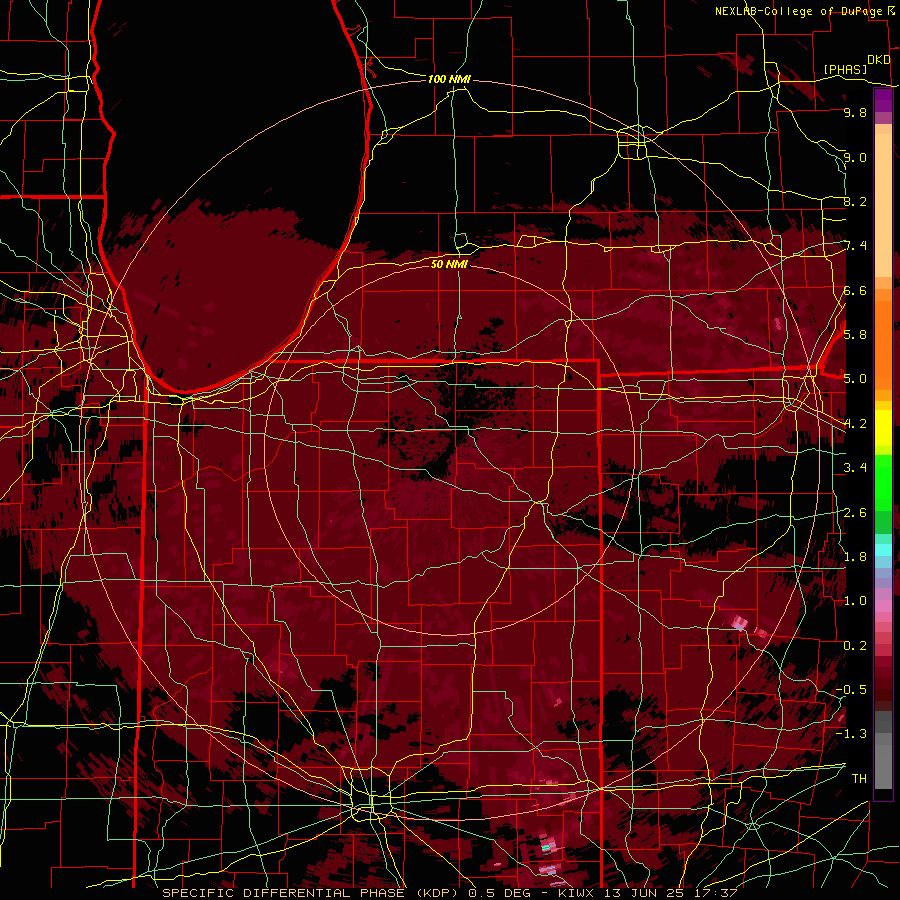Viewport: 900px width, 900px height.
Task: Click the 100 NMI range ring label
Action: 449,79
